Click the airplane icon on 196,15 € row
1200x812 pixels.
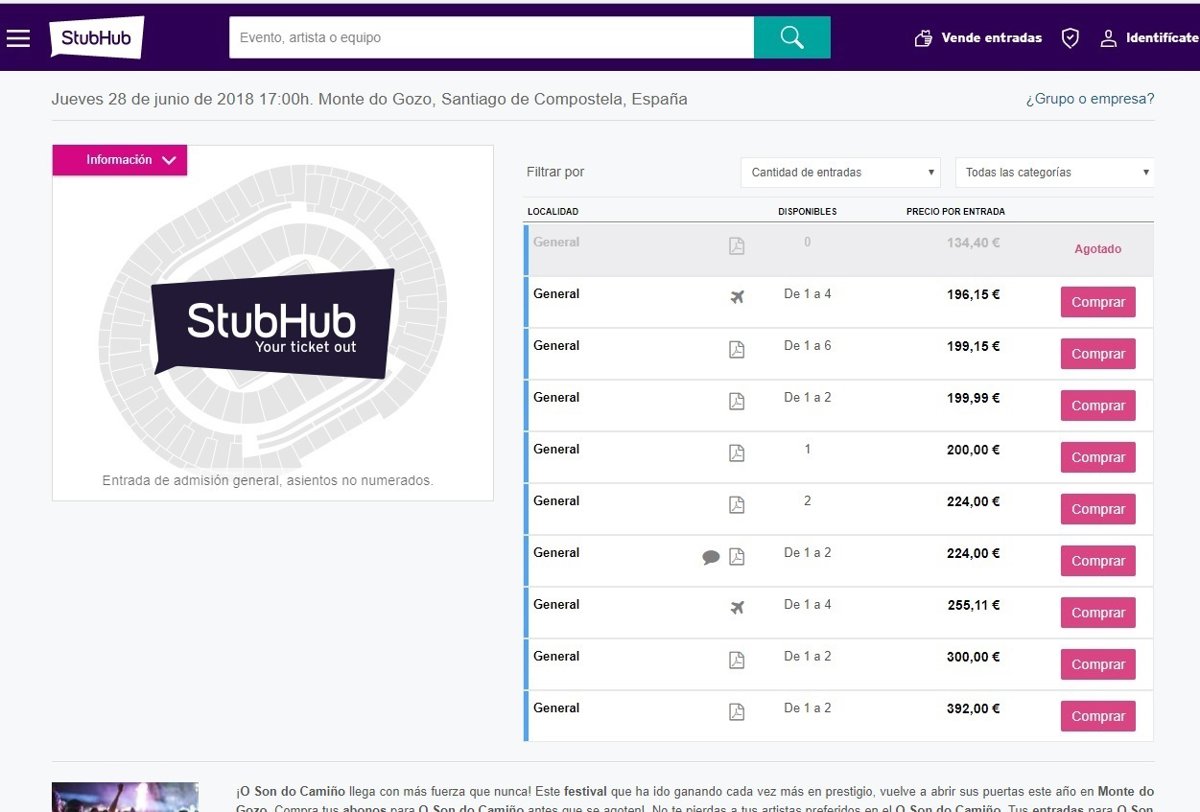tap(737, 297)
